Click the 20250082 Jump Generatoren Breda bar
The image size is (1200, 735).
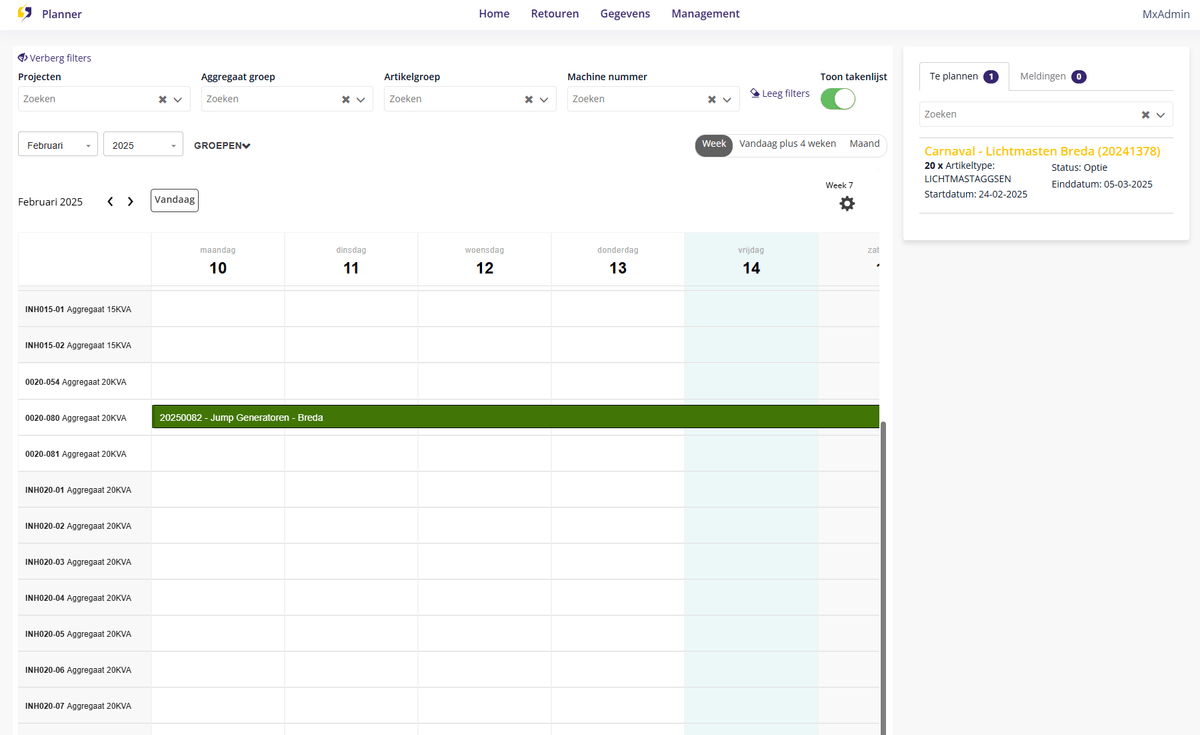(515, 417)
